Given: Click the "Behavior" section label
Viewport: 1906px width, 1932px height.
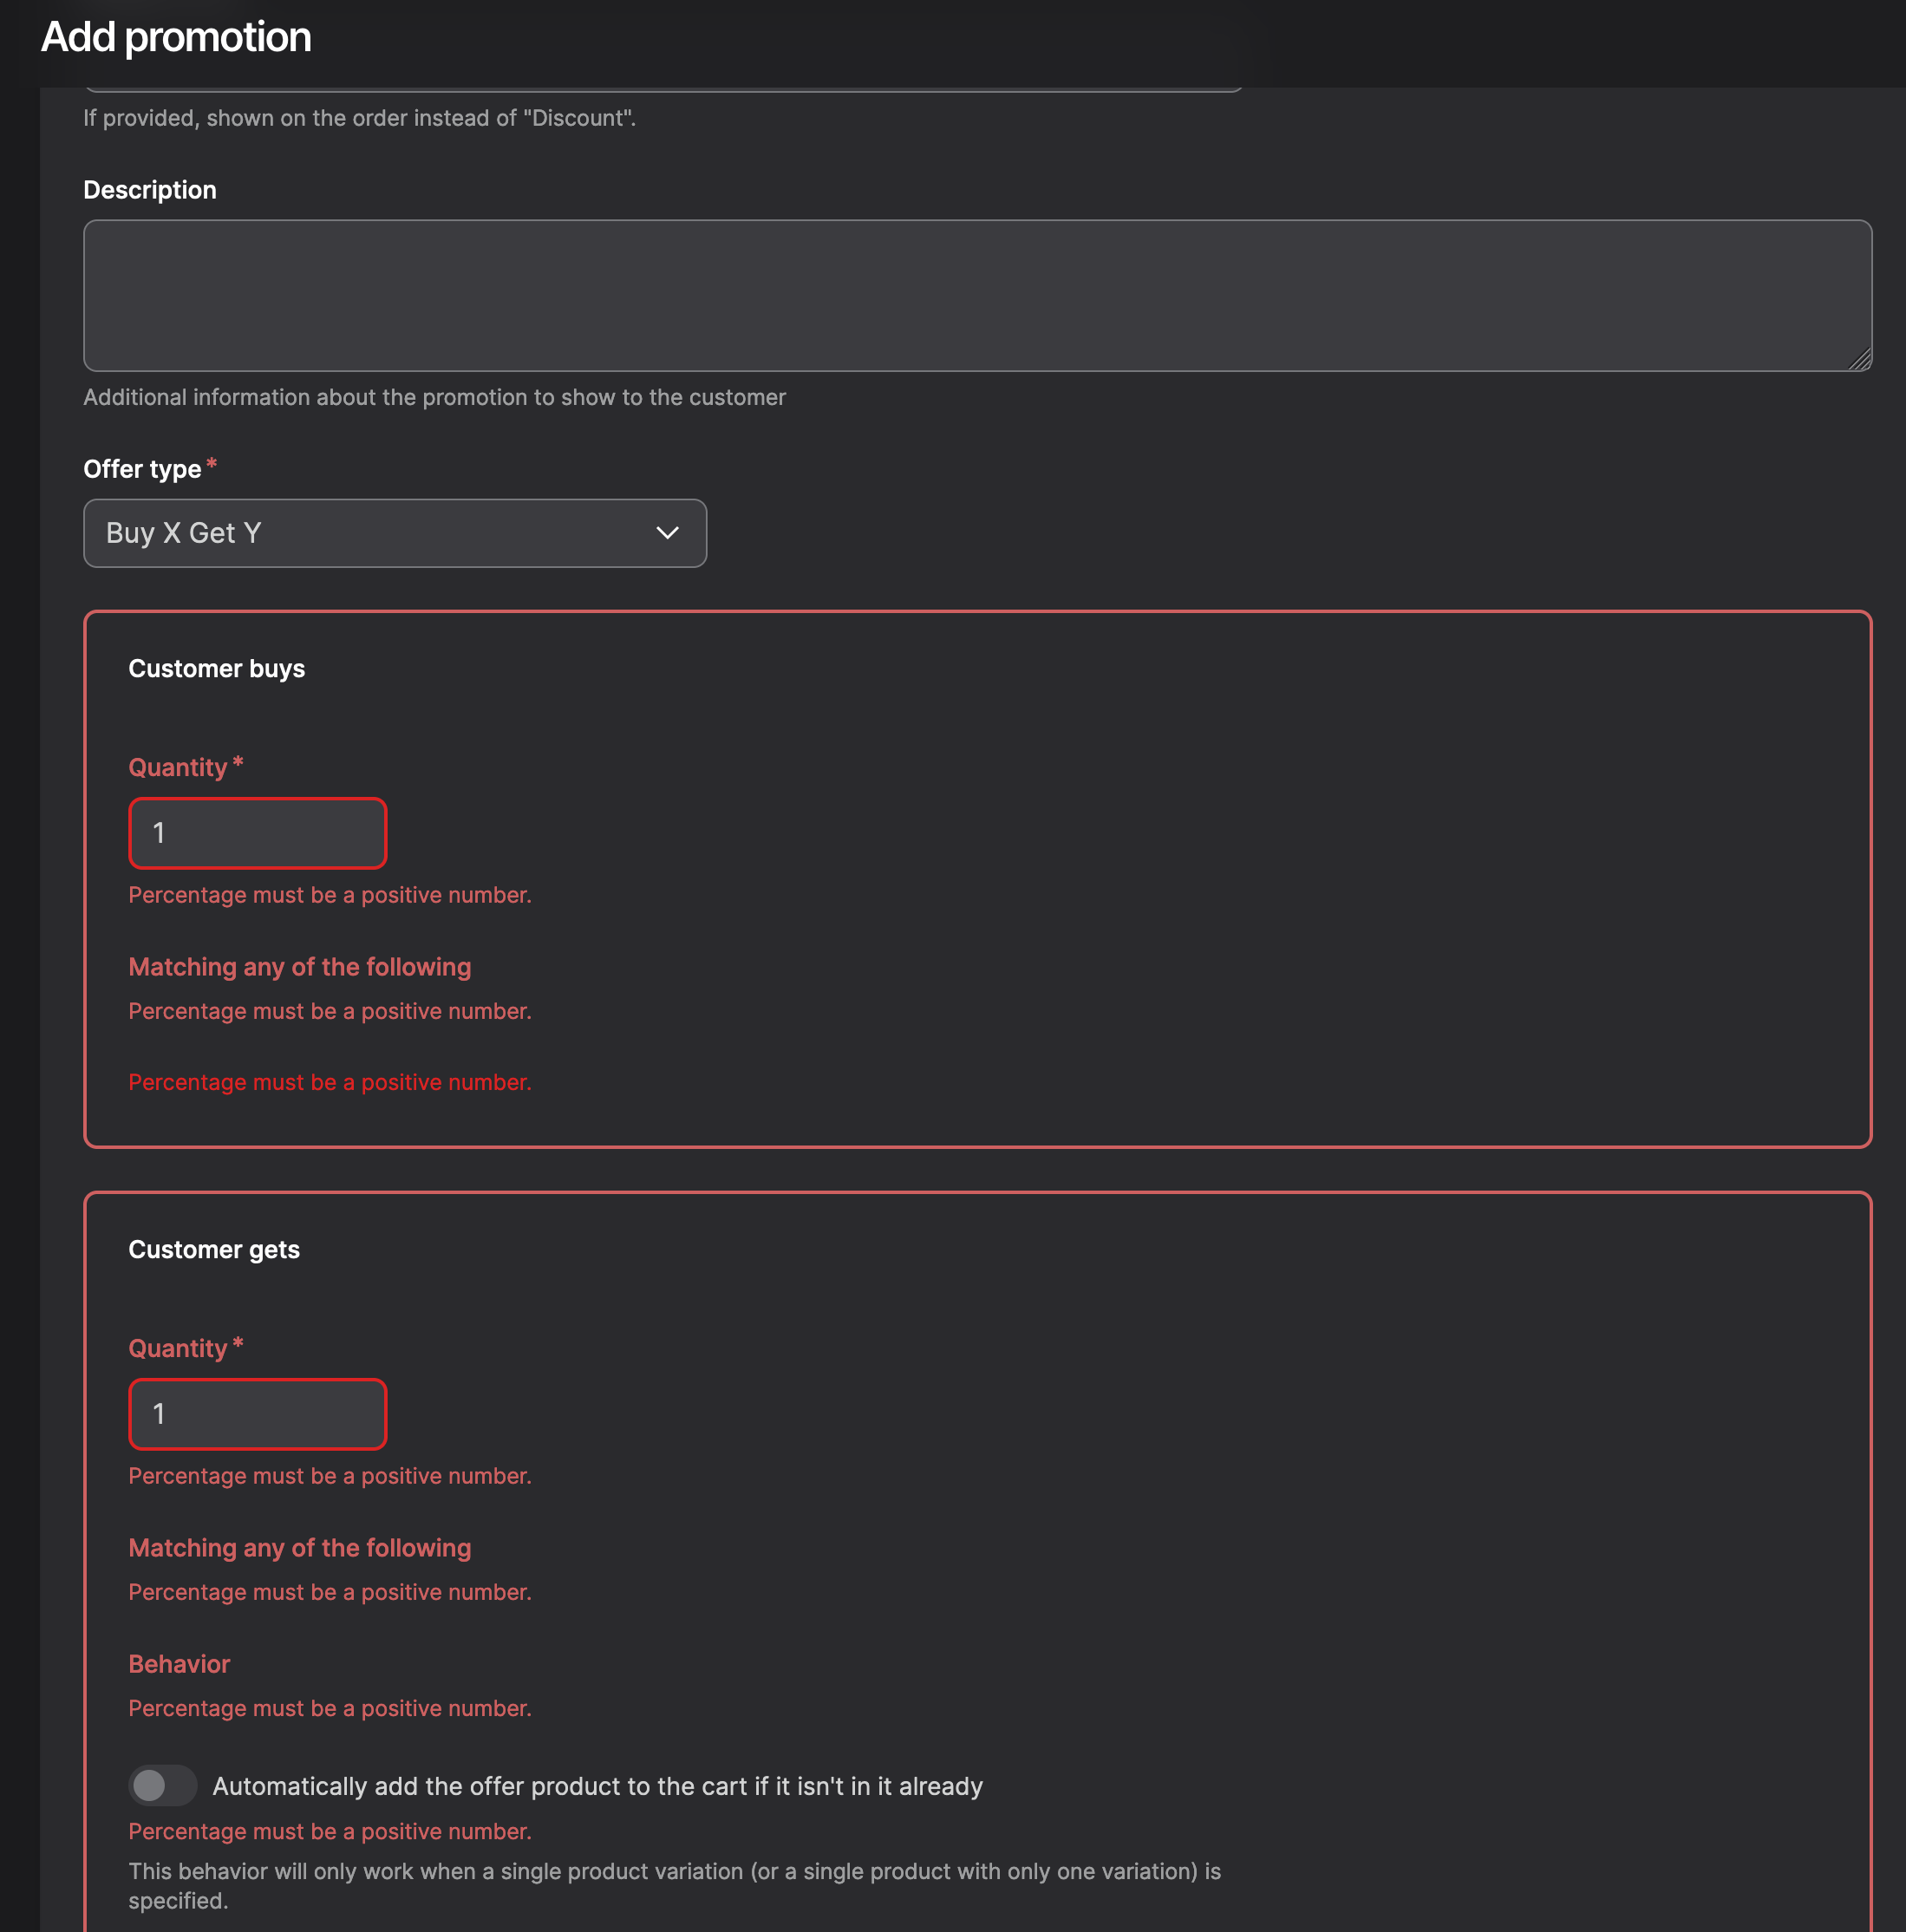Looking at the screenshot, I should (x=179, y=1663).
